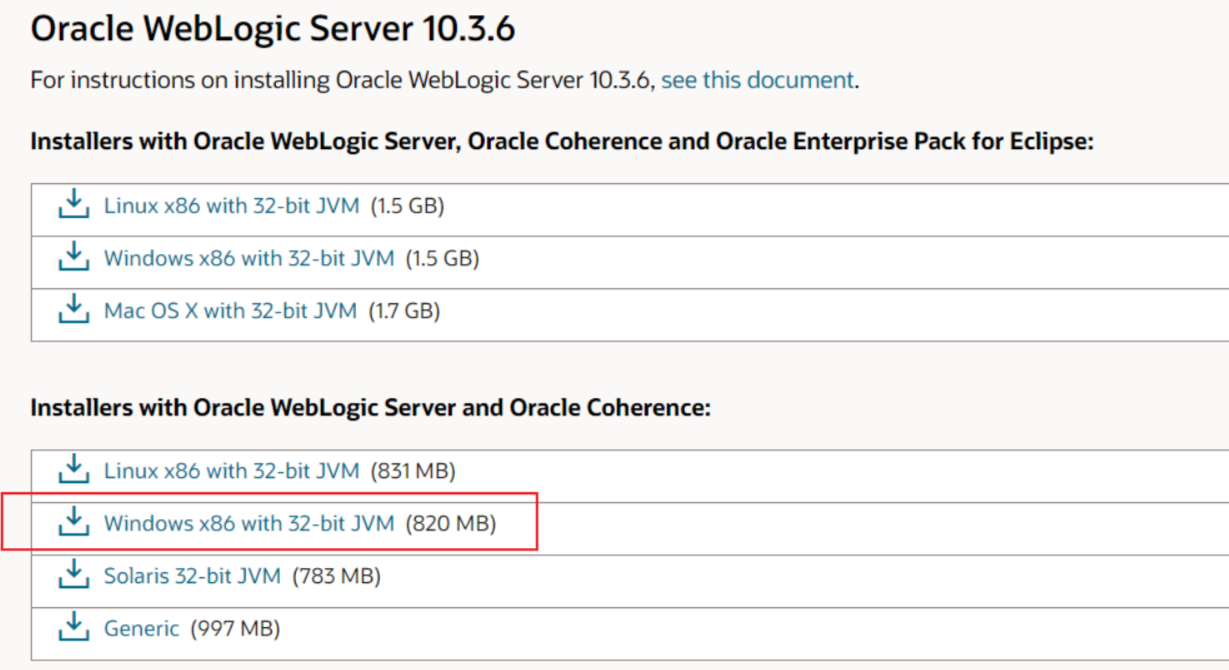Click download icon beside Mac OS X installer
Screen dimensions: 1229x670
click(x=73, y=310)
